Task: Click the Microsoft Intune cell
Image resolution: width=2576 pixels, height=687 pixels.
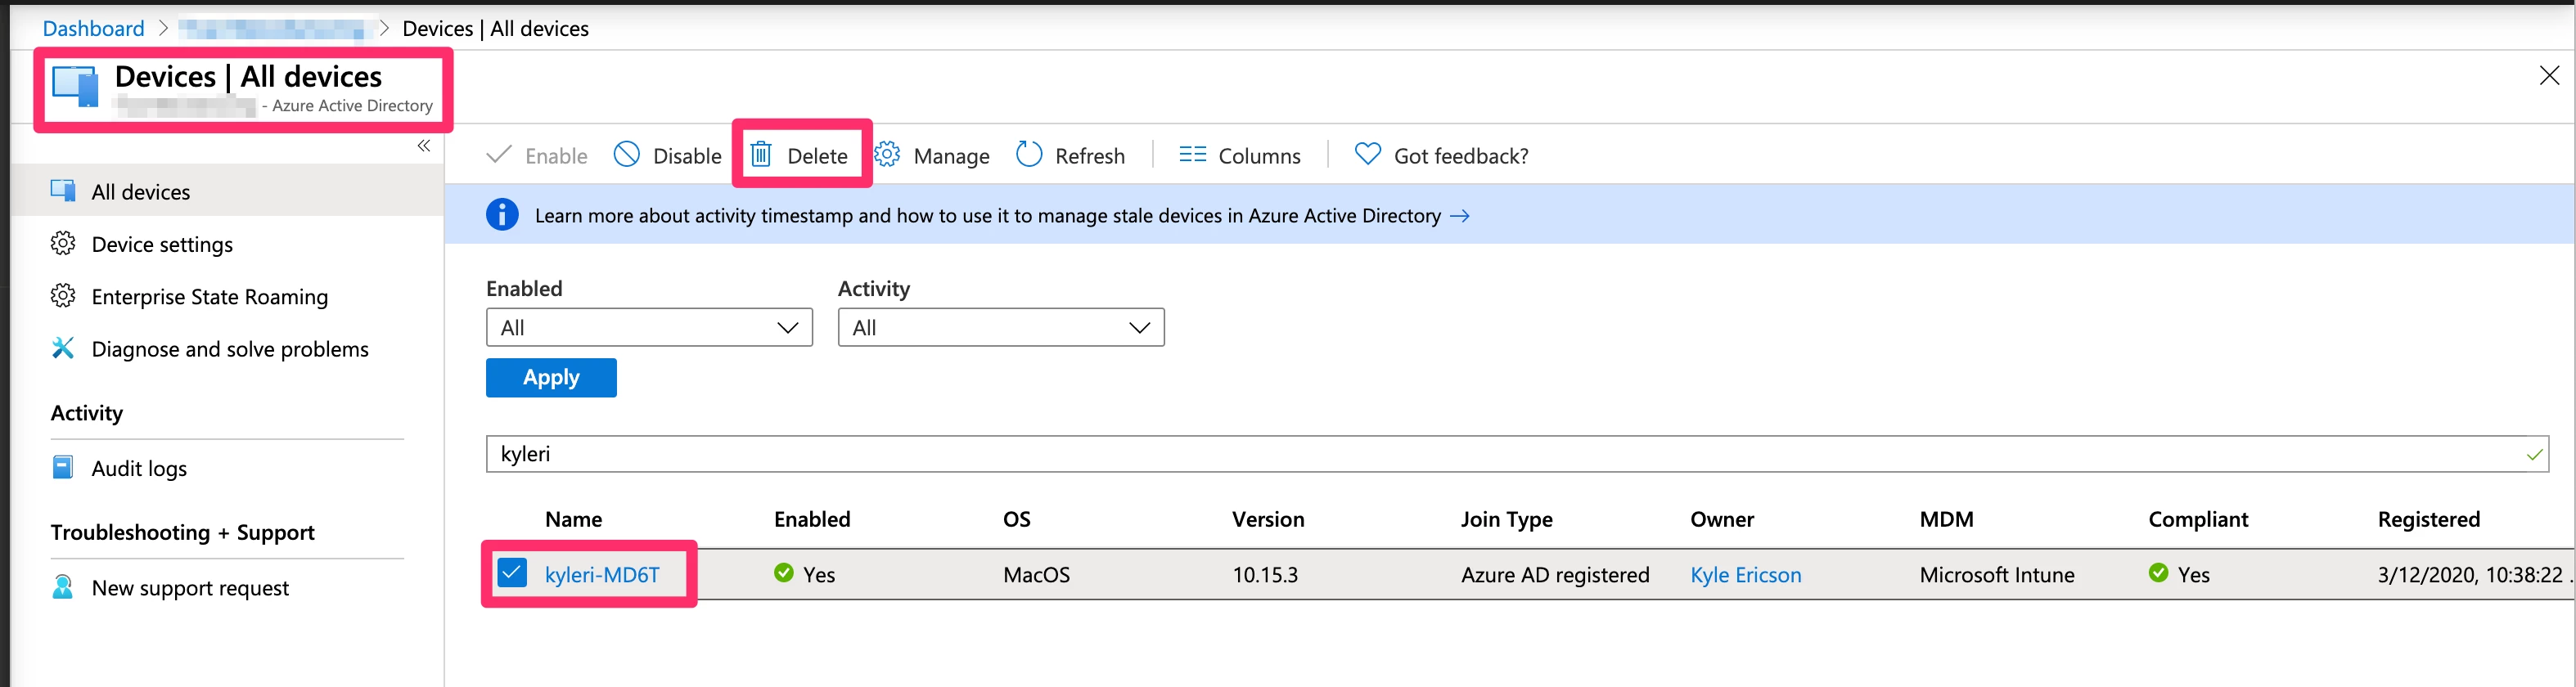Action: (1997, 575)
